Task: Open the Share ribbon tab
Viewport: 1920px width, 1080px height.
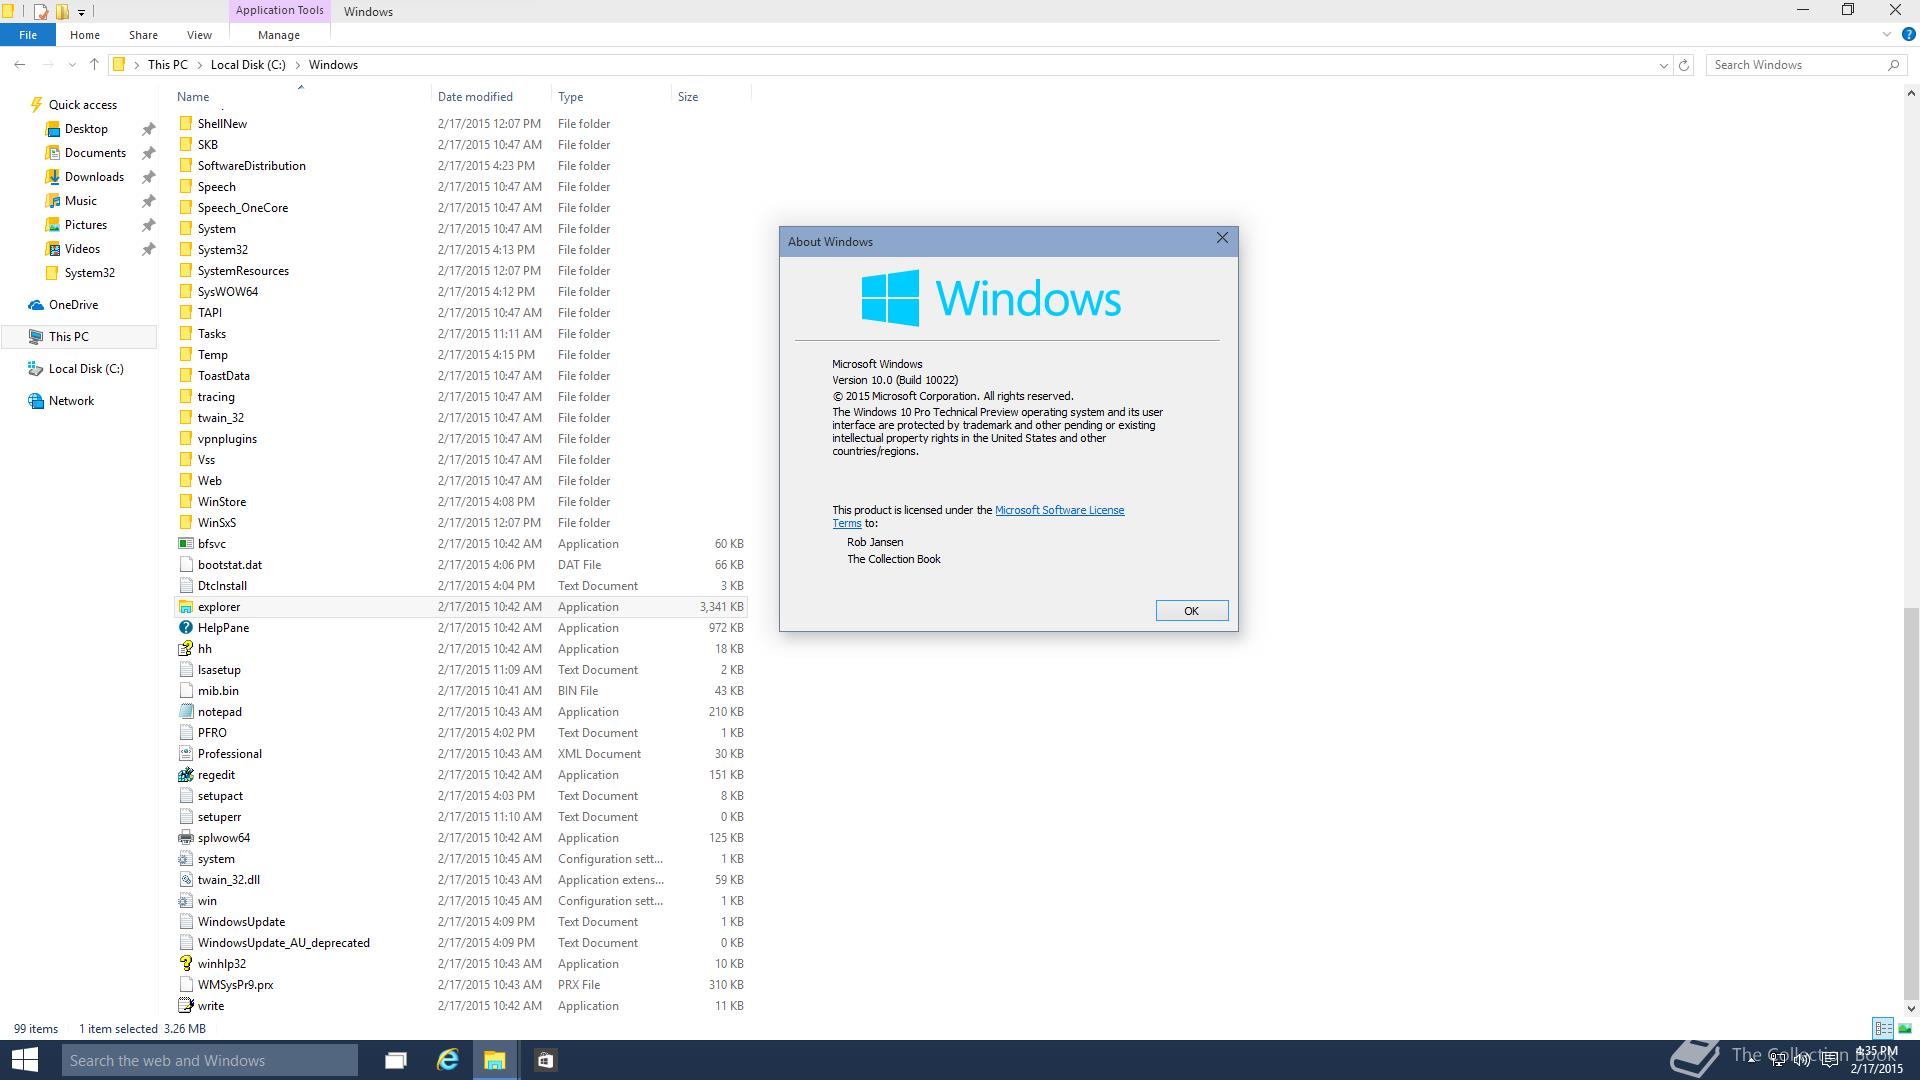Action: (x=143, y=35)
